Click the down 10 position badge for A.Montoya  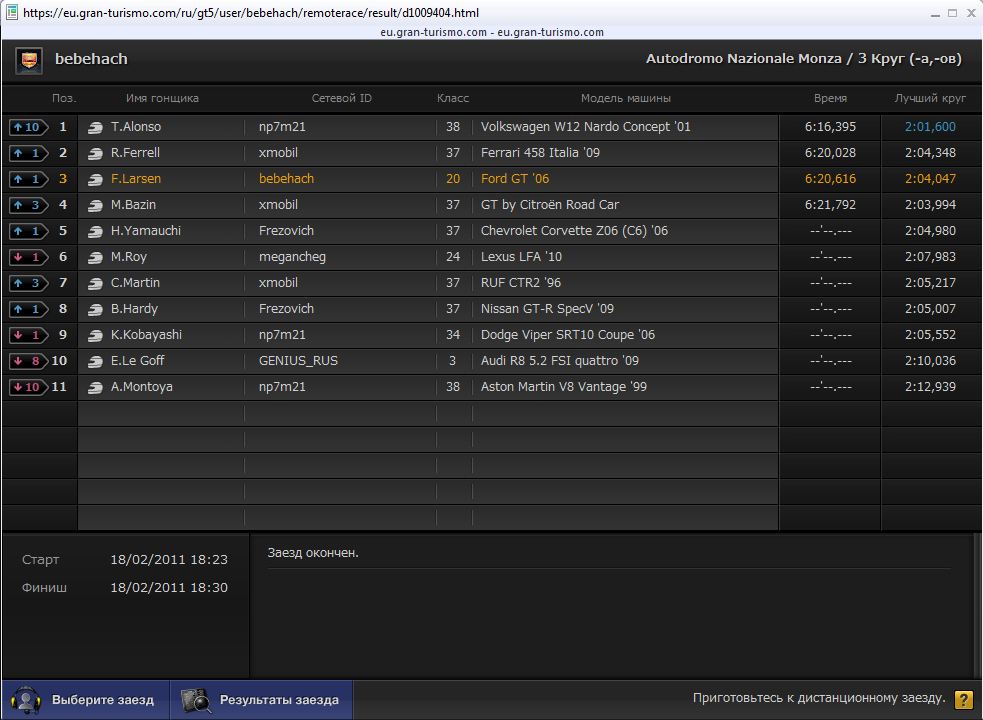pos(28,387)
